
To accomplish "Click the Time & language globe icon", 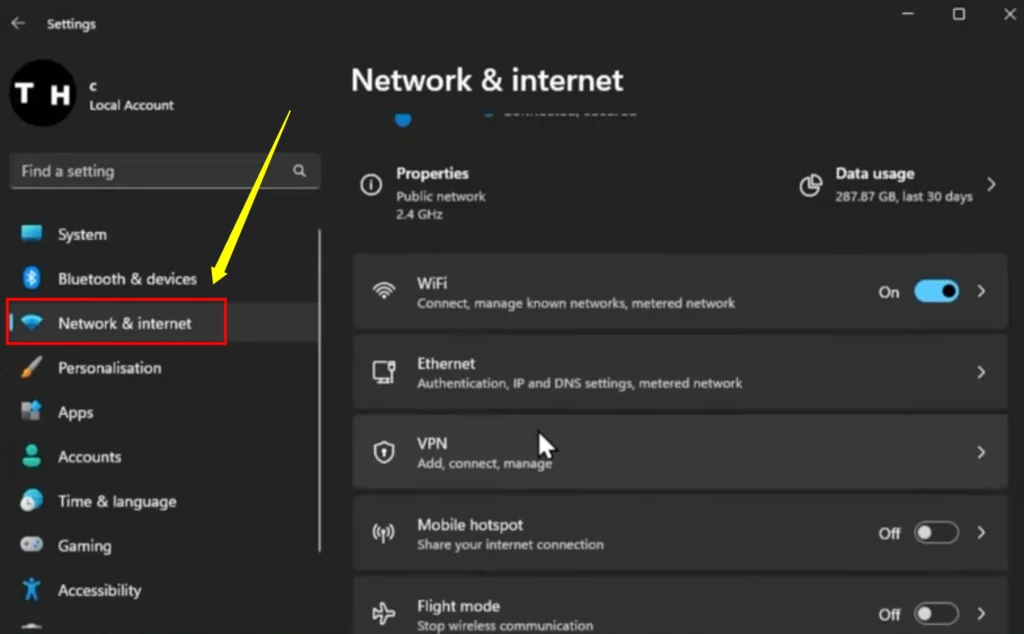I will (31, 501).
